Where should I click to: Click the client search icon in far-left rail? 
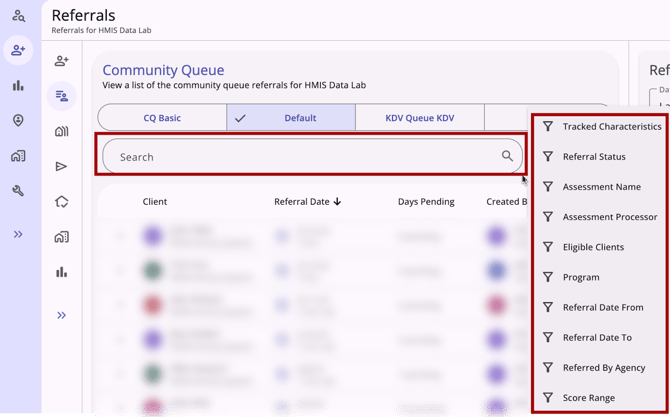pyautogui.click(x=18, y=16)
